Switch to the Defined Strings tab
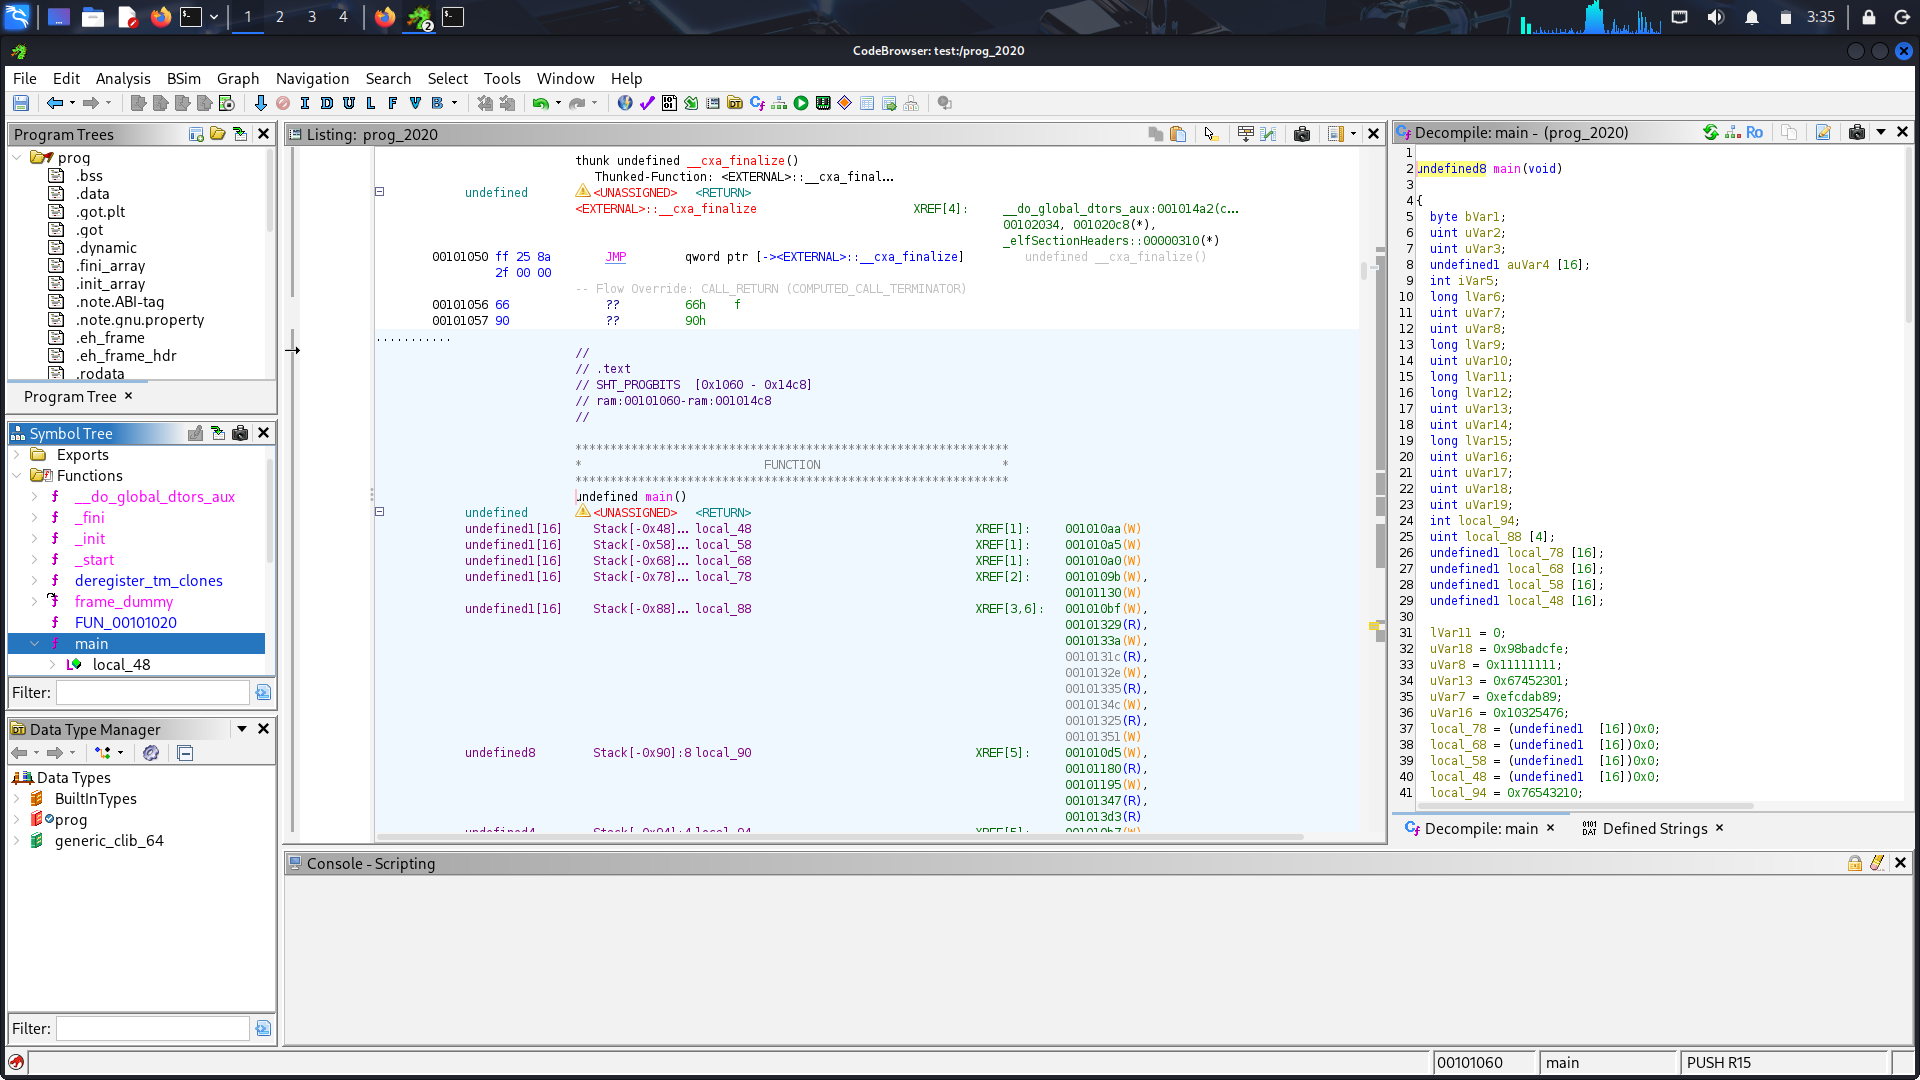The width and height of the screenshot is (1920, 1080). [1654, 828]
